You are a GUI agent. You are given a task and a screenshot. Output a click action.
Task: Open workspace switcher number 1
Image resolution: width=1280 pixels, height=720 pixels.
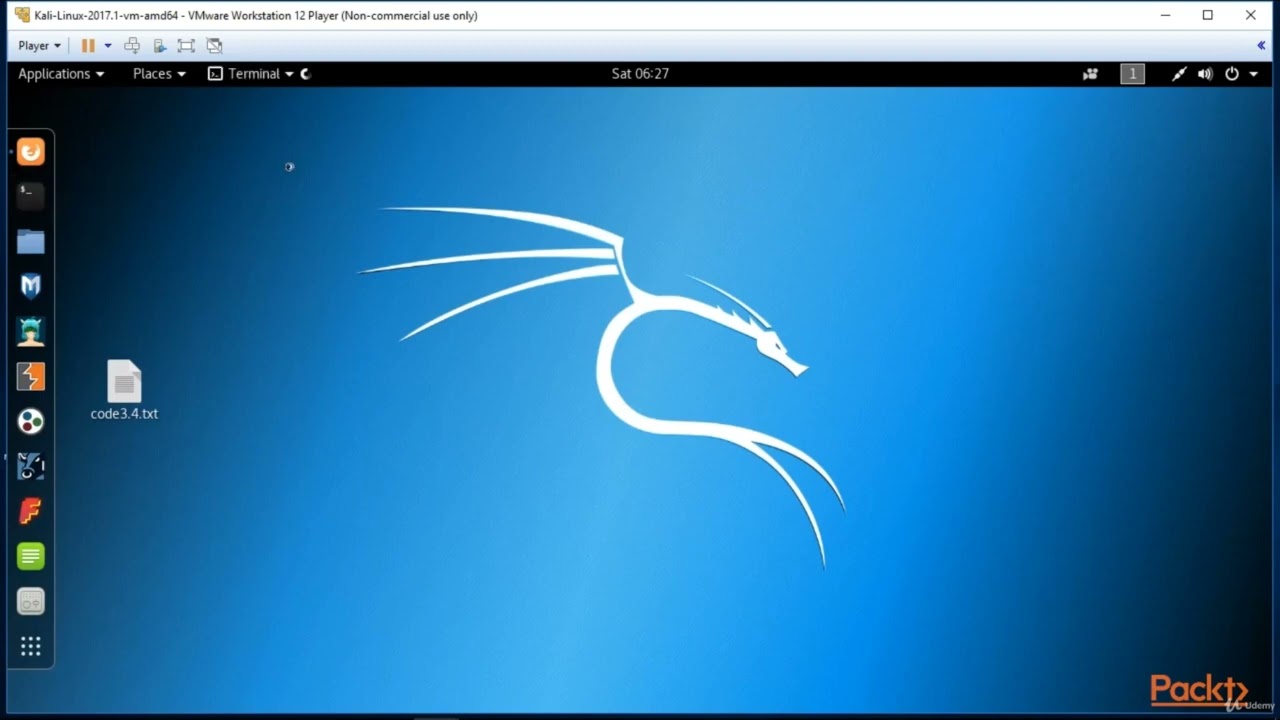click(1132, 74)
